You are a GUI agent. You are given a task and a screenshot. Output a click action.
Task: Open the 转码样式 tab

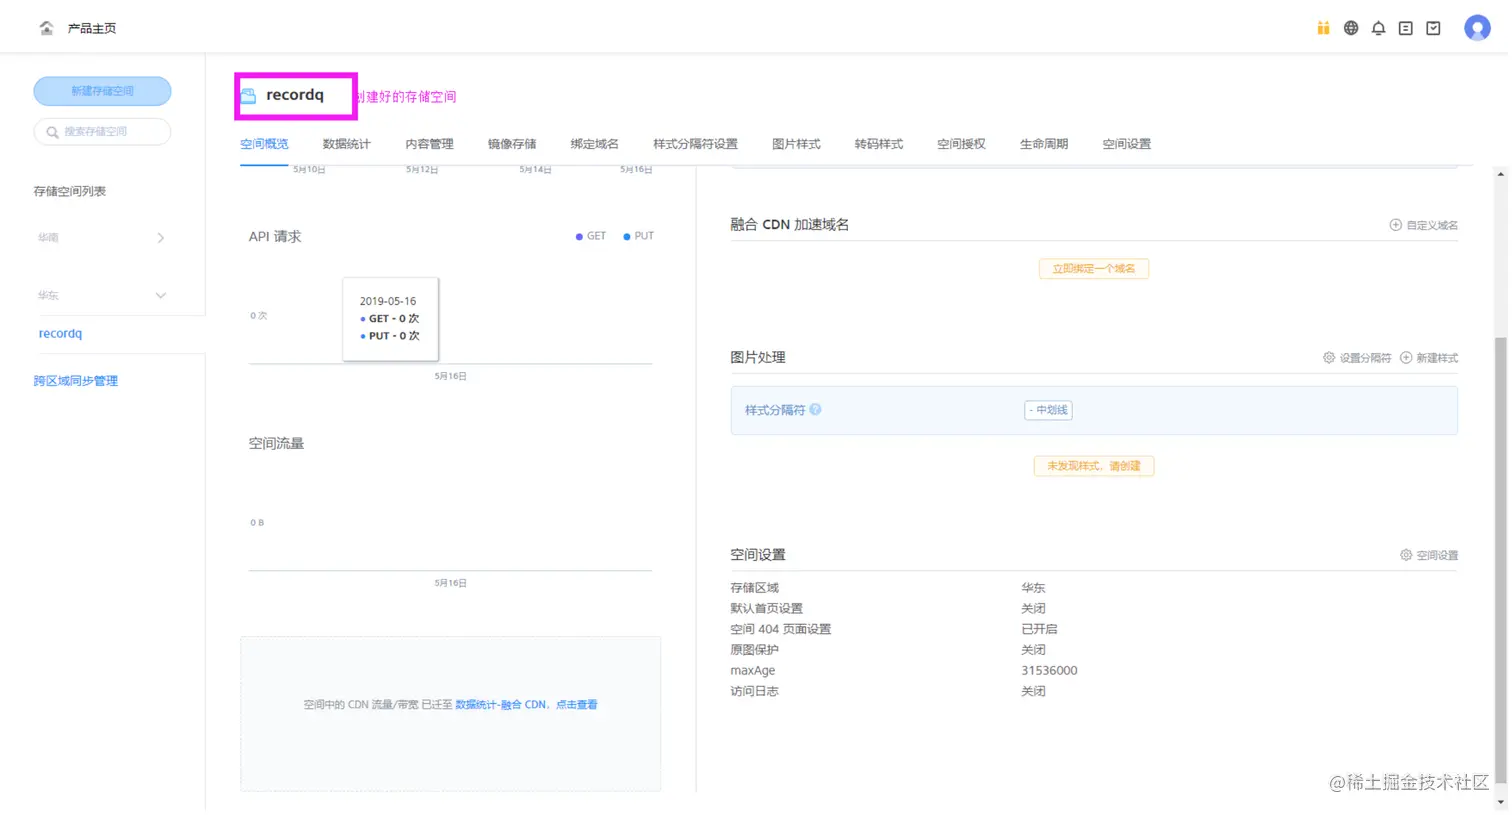[878, 144]
